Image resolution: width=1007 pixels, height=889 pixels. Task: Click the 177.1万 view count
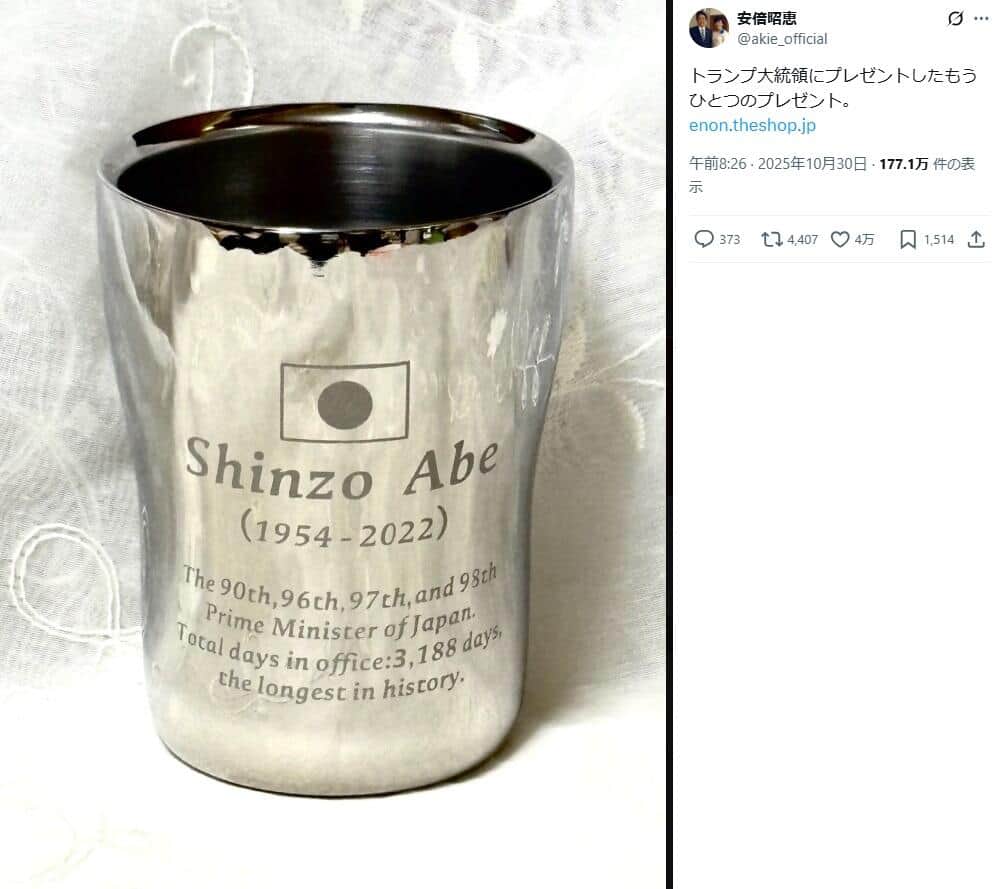[x=904, y=164]
